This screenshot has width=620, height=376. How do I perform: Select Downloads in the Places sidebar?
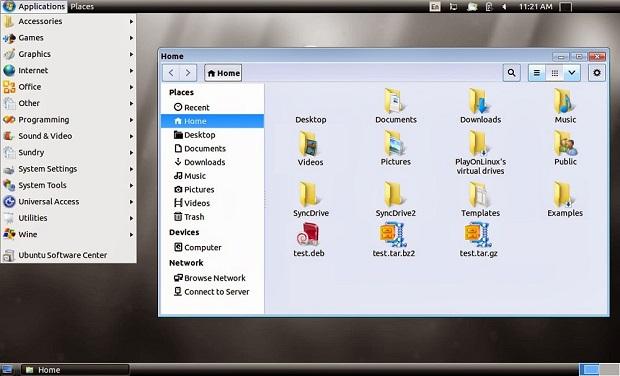212,162
